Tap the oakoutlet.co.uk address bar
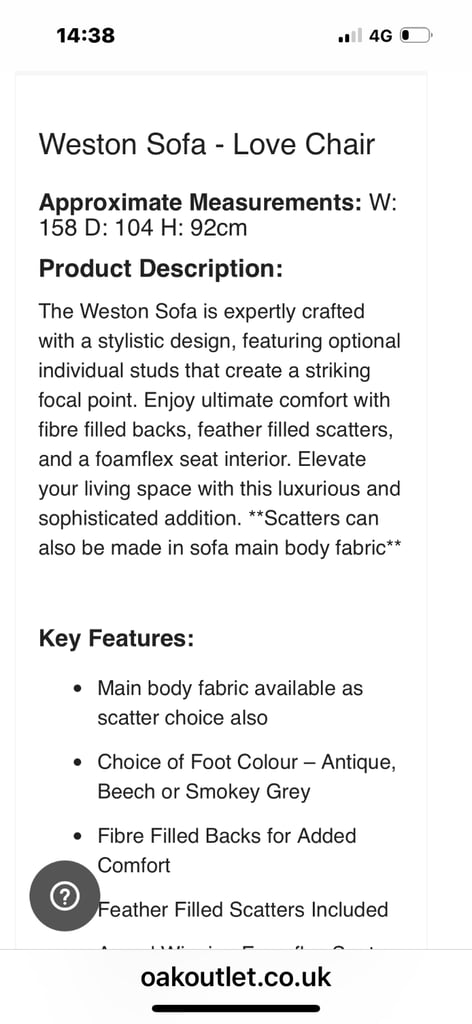 click(x=236, y=977)
